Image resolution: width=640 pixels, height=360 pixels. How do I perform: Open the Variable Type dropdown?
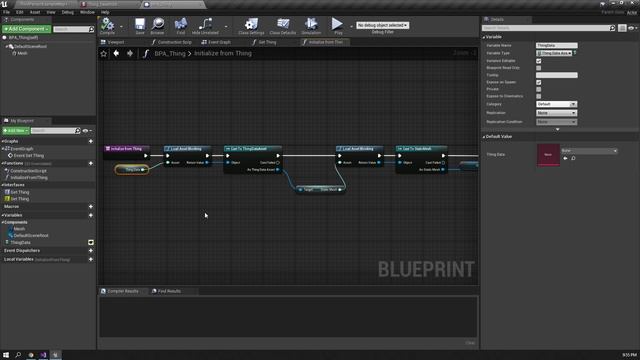[x=554, y=53]
